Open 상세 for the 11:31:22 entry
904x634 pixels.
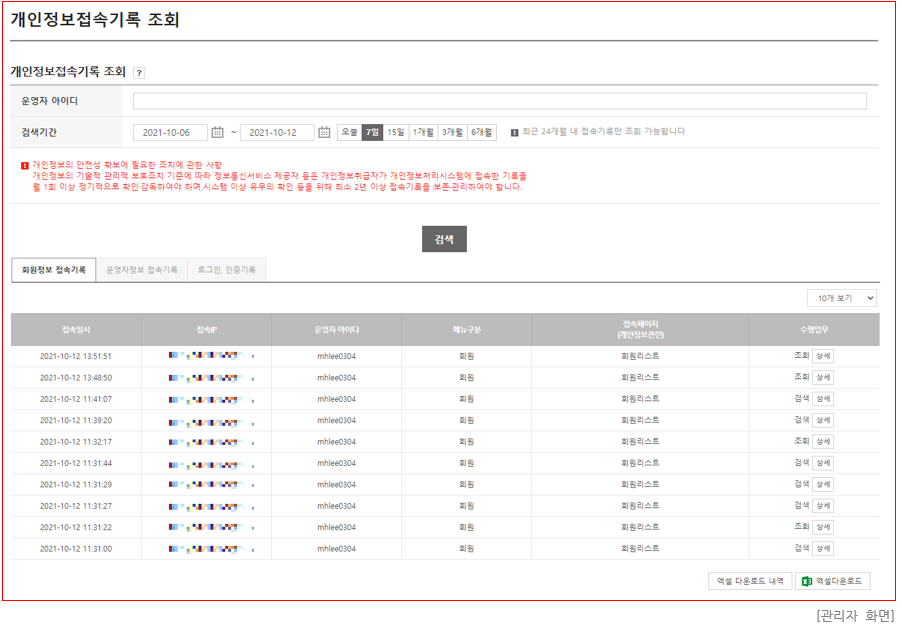[x=823, y=527]
